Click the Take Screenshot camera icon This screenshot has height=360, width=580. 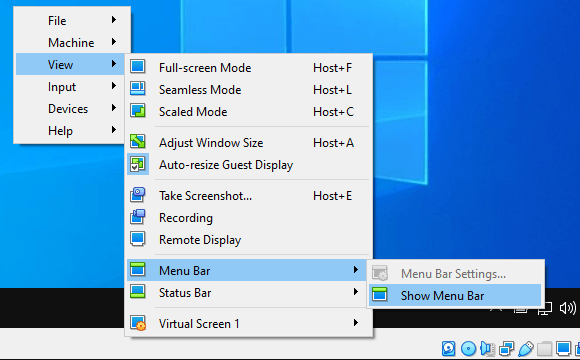(138, 195)
